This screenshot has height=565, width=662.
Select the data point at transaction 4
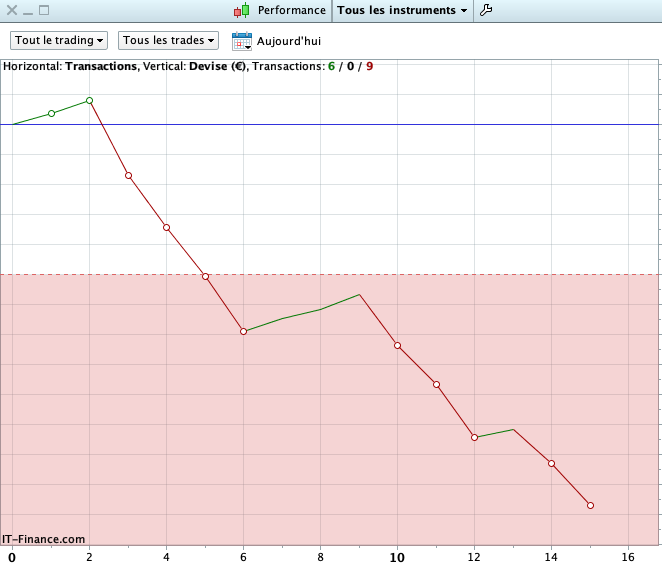coord(166,228)
